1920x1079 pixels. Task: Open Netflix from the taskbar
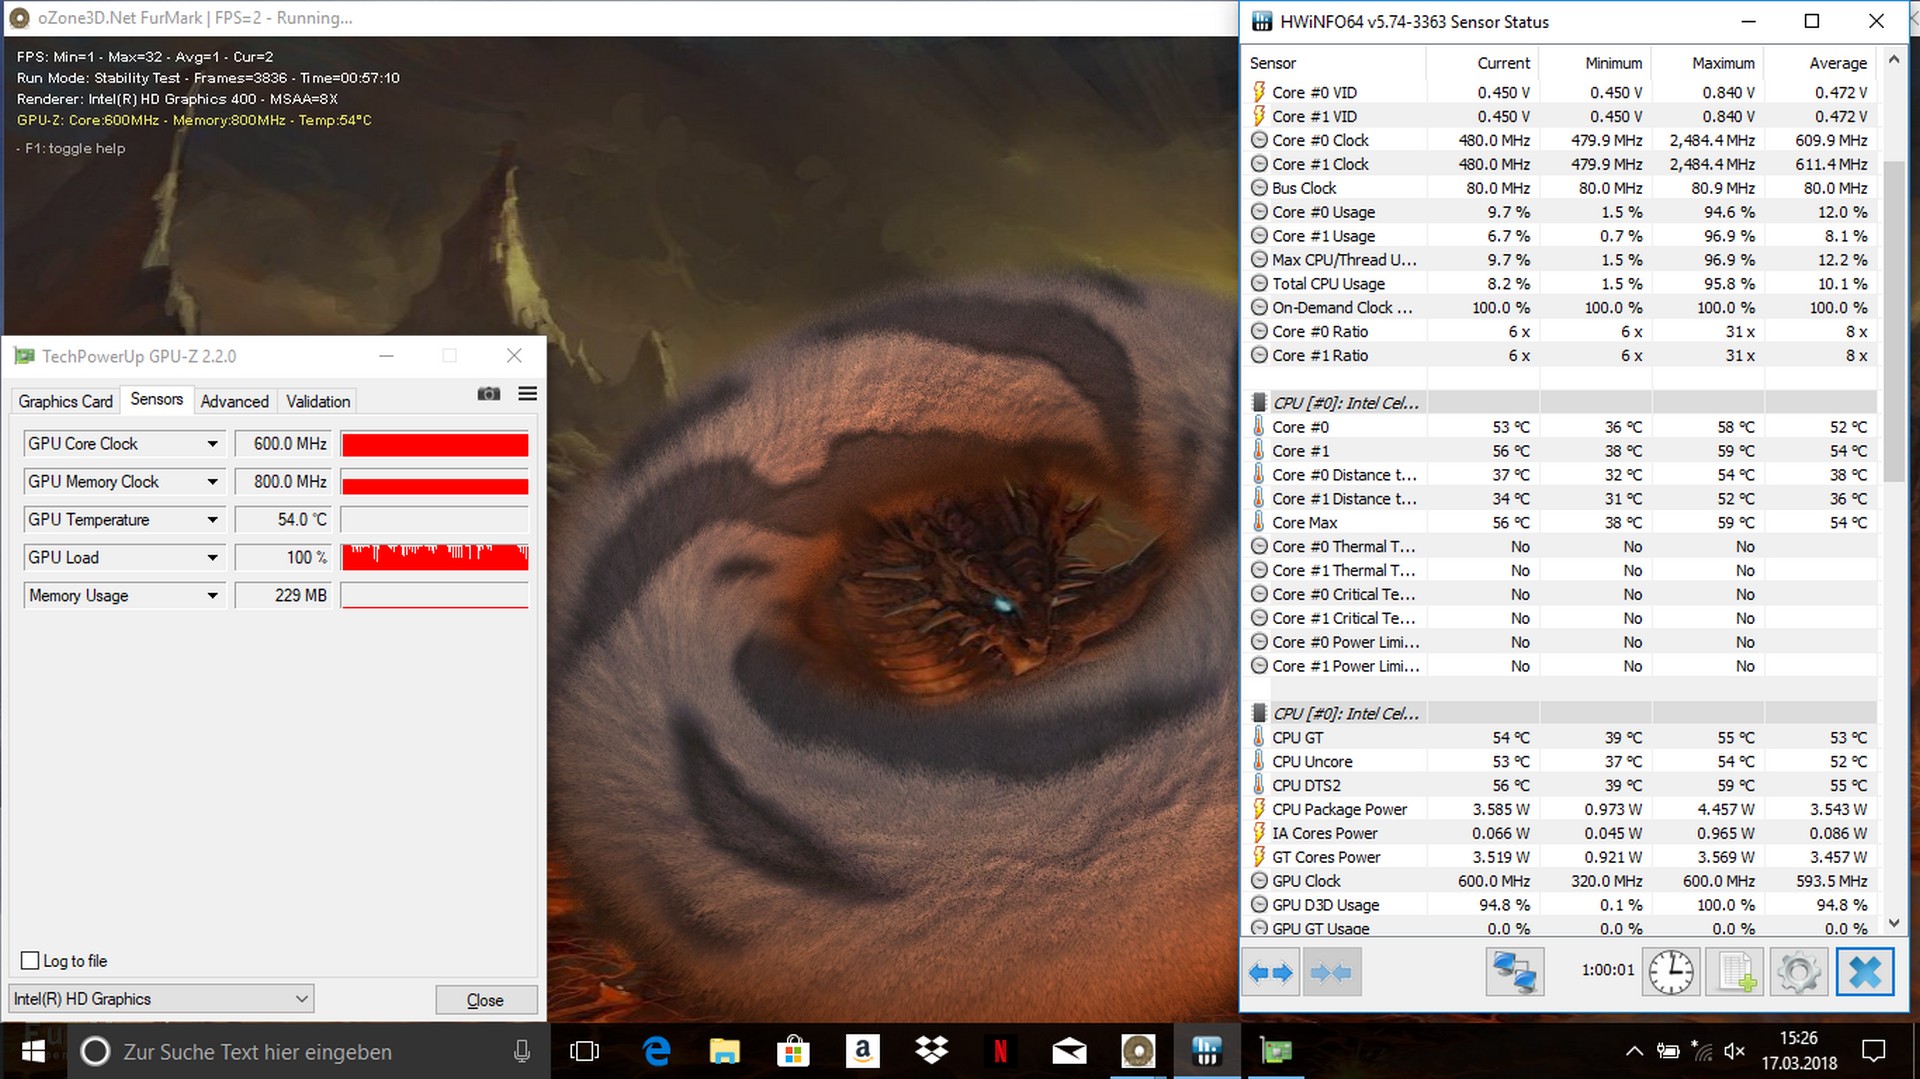coord(1000,1051)
